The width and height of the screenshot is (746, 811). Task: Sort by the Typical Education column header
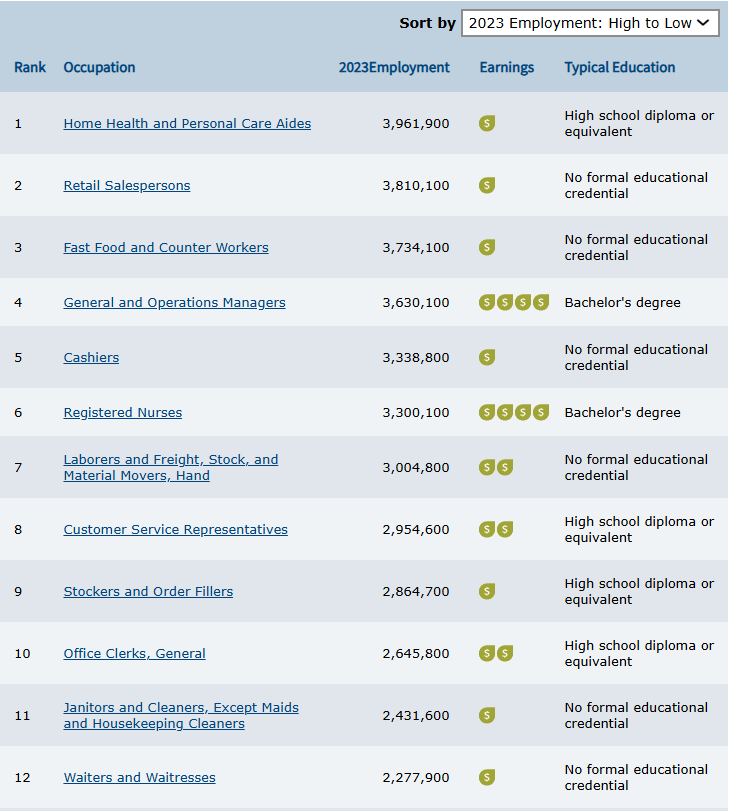pos(620,67)
